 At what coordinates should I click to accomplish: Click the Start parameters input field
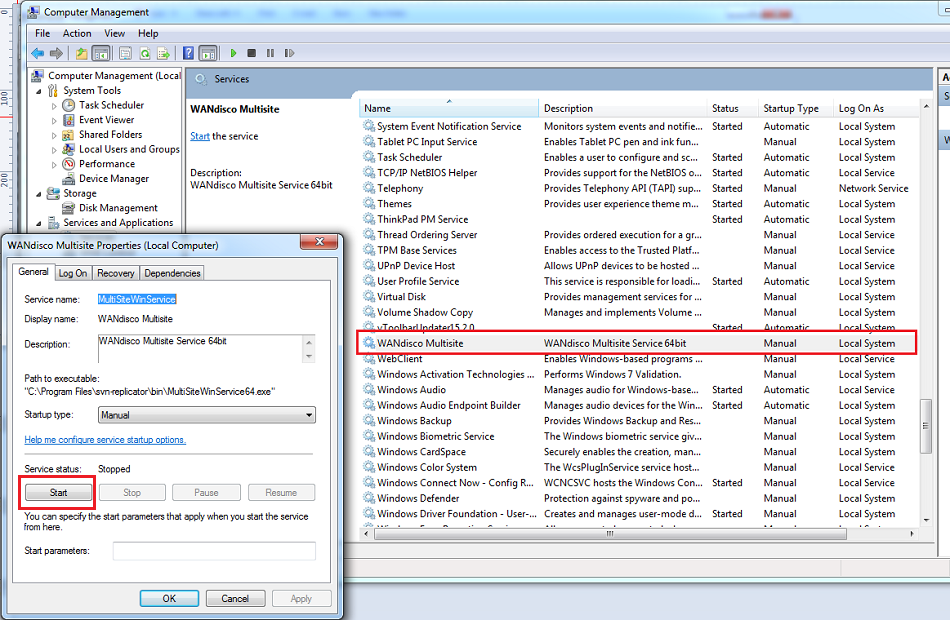[x=214, y=551]
